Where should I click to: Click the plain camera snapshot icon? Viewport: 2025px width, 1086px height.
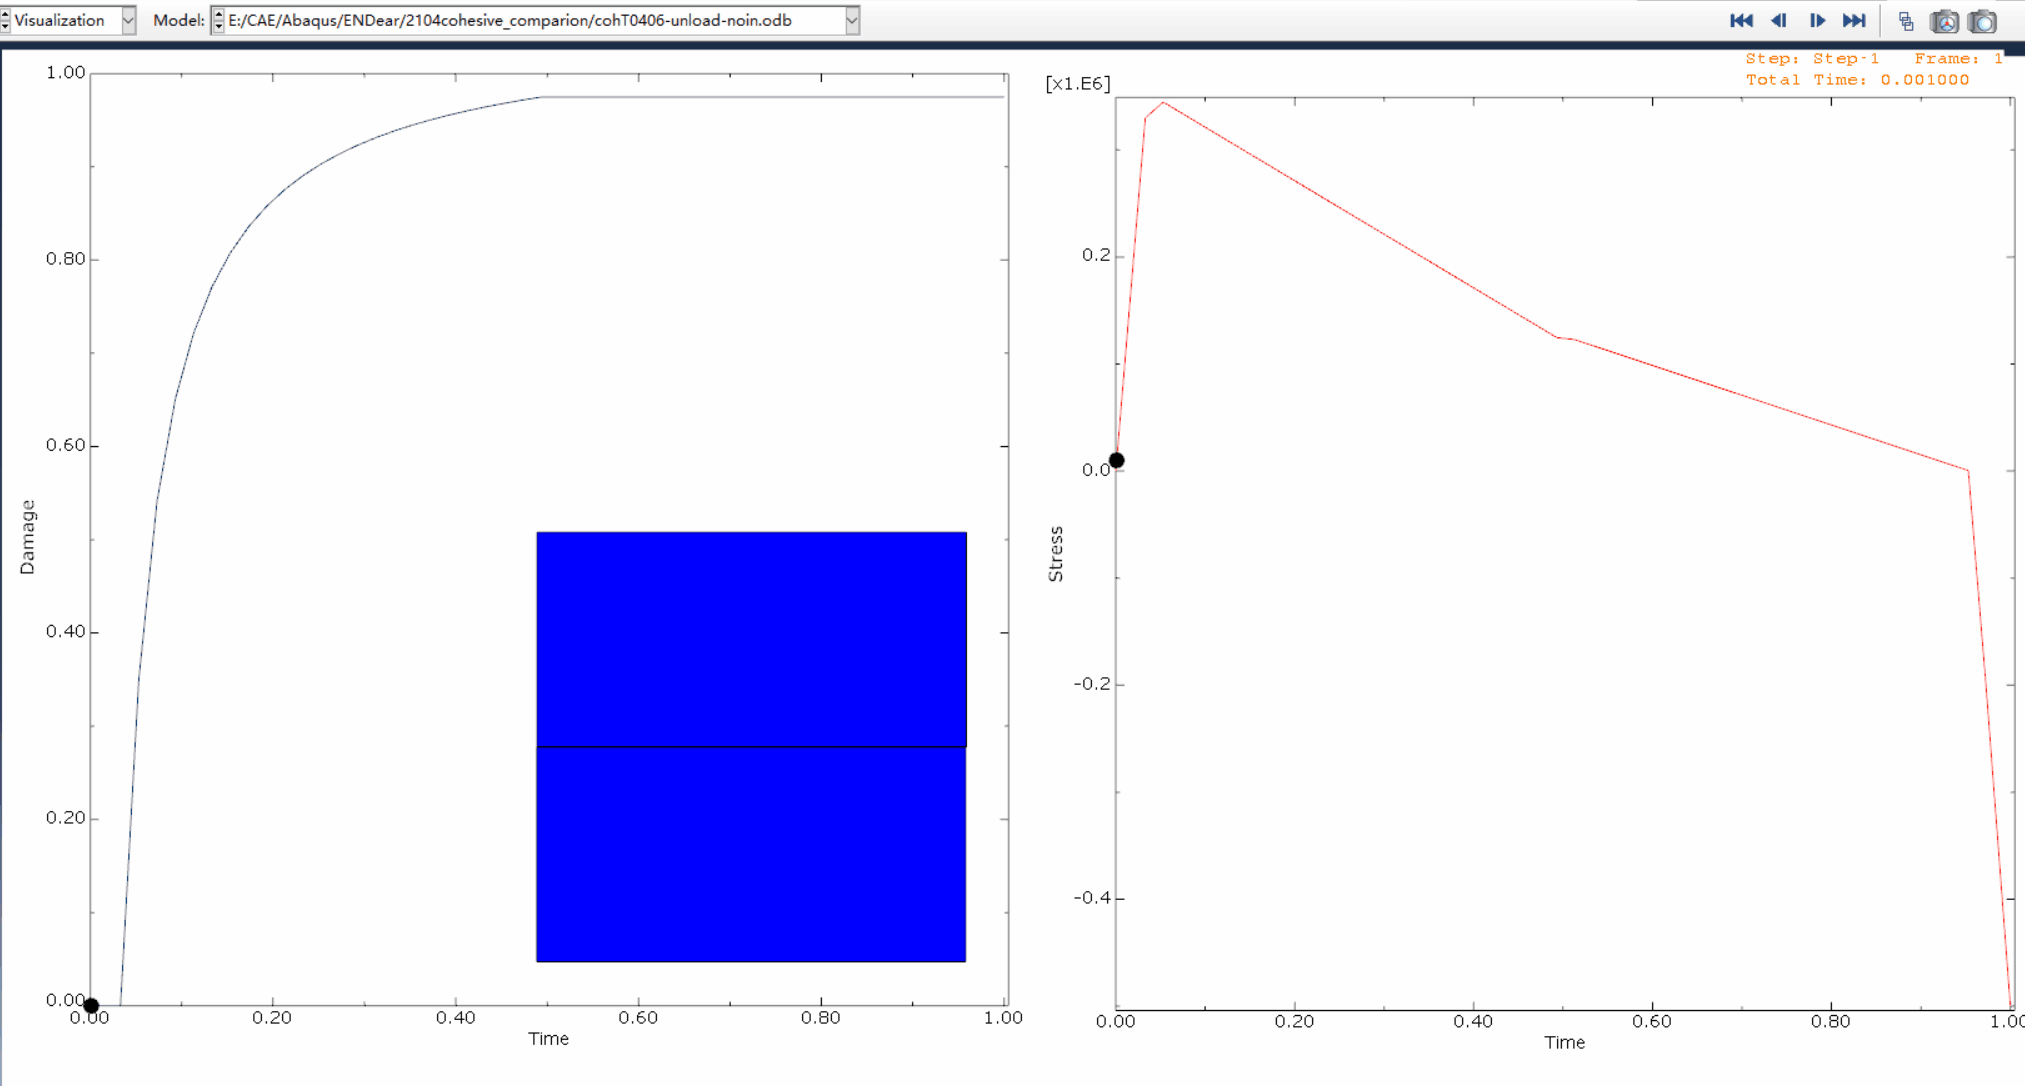click(1982, 21)
